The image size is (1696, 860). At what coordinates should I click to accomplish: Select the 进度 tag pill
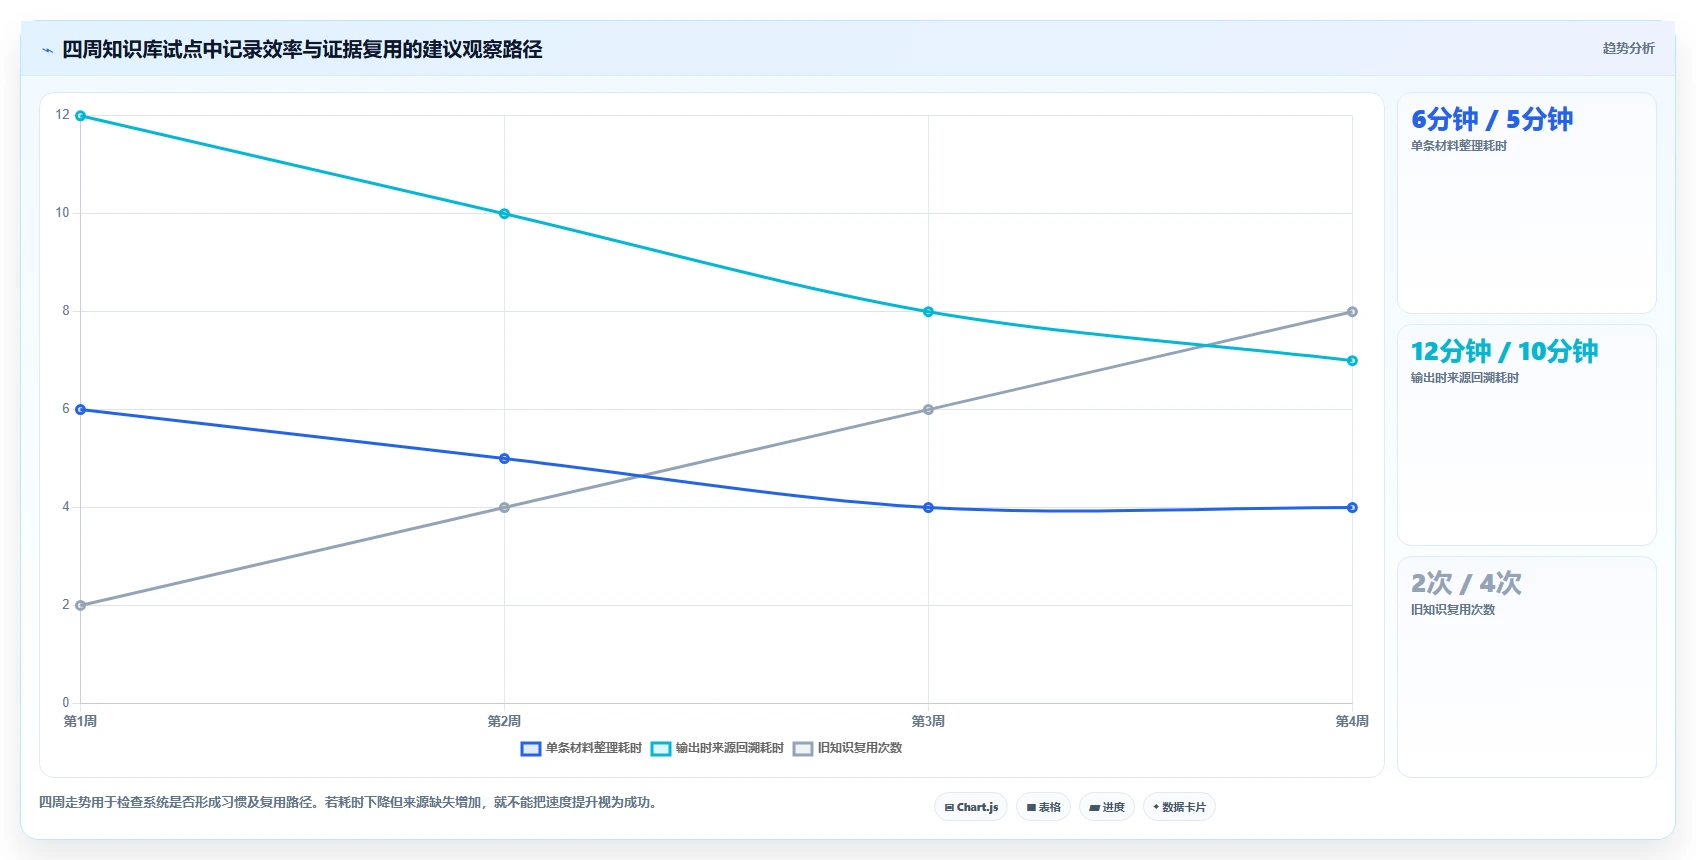[x=1107, y=807]
